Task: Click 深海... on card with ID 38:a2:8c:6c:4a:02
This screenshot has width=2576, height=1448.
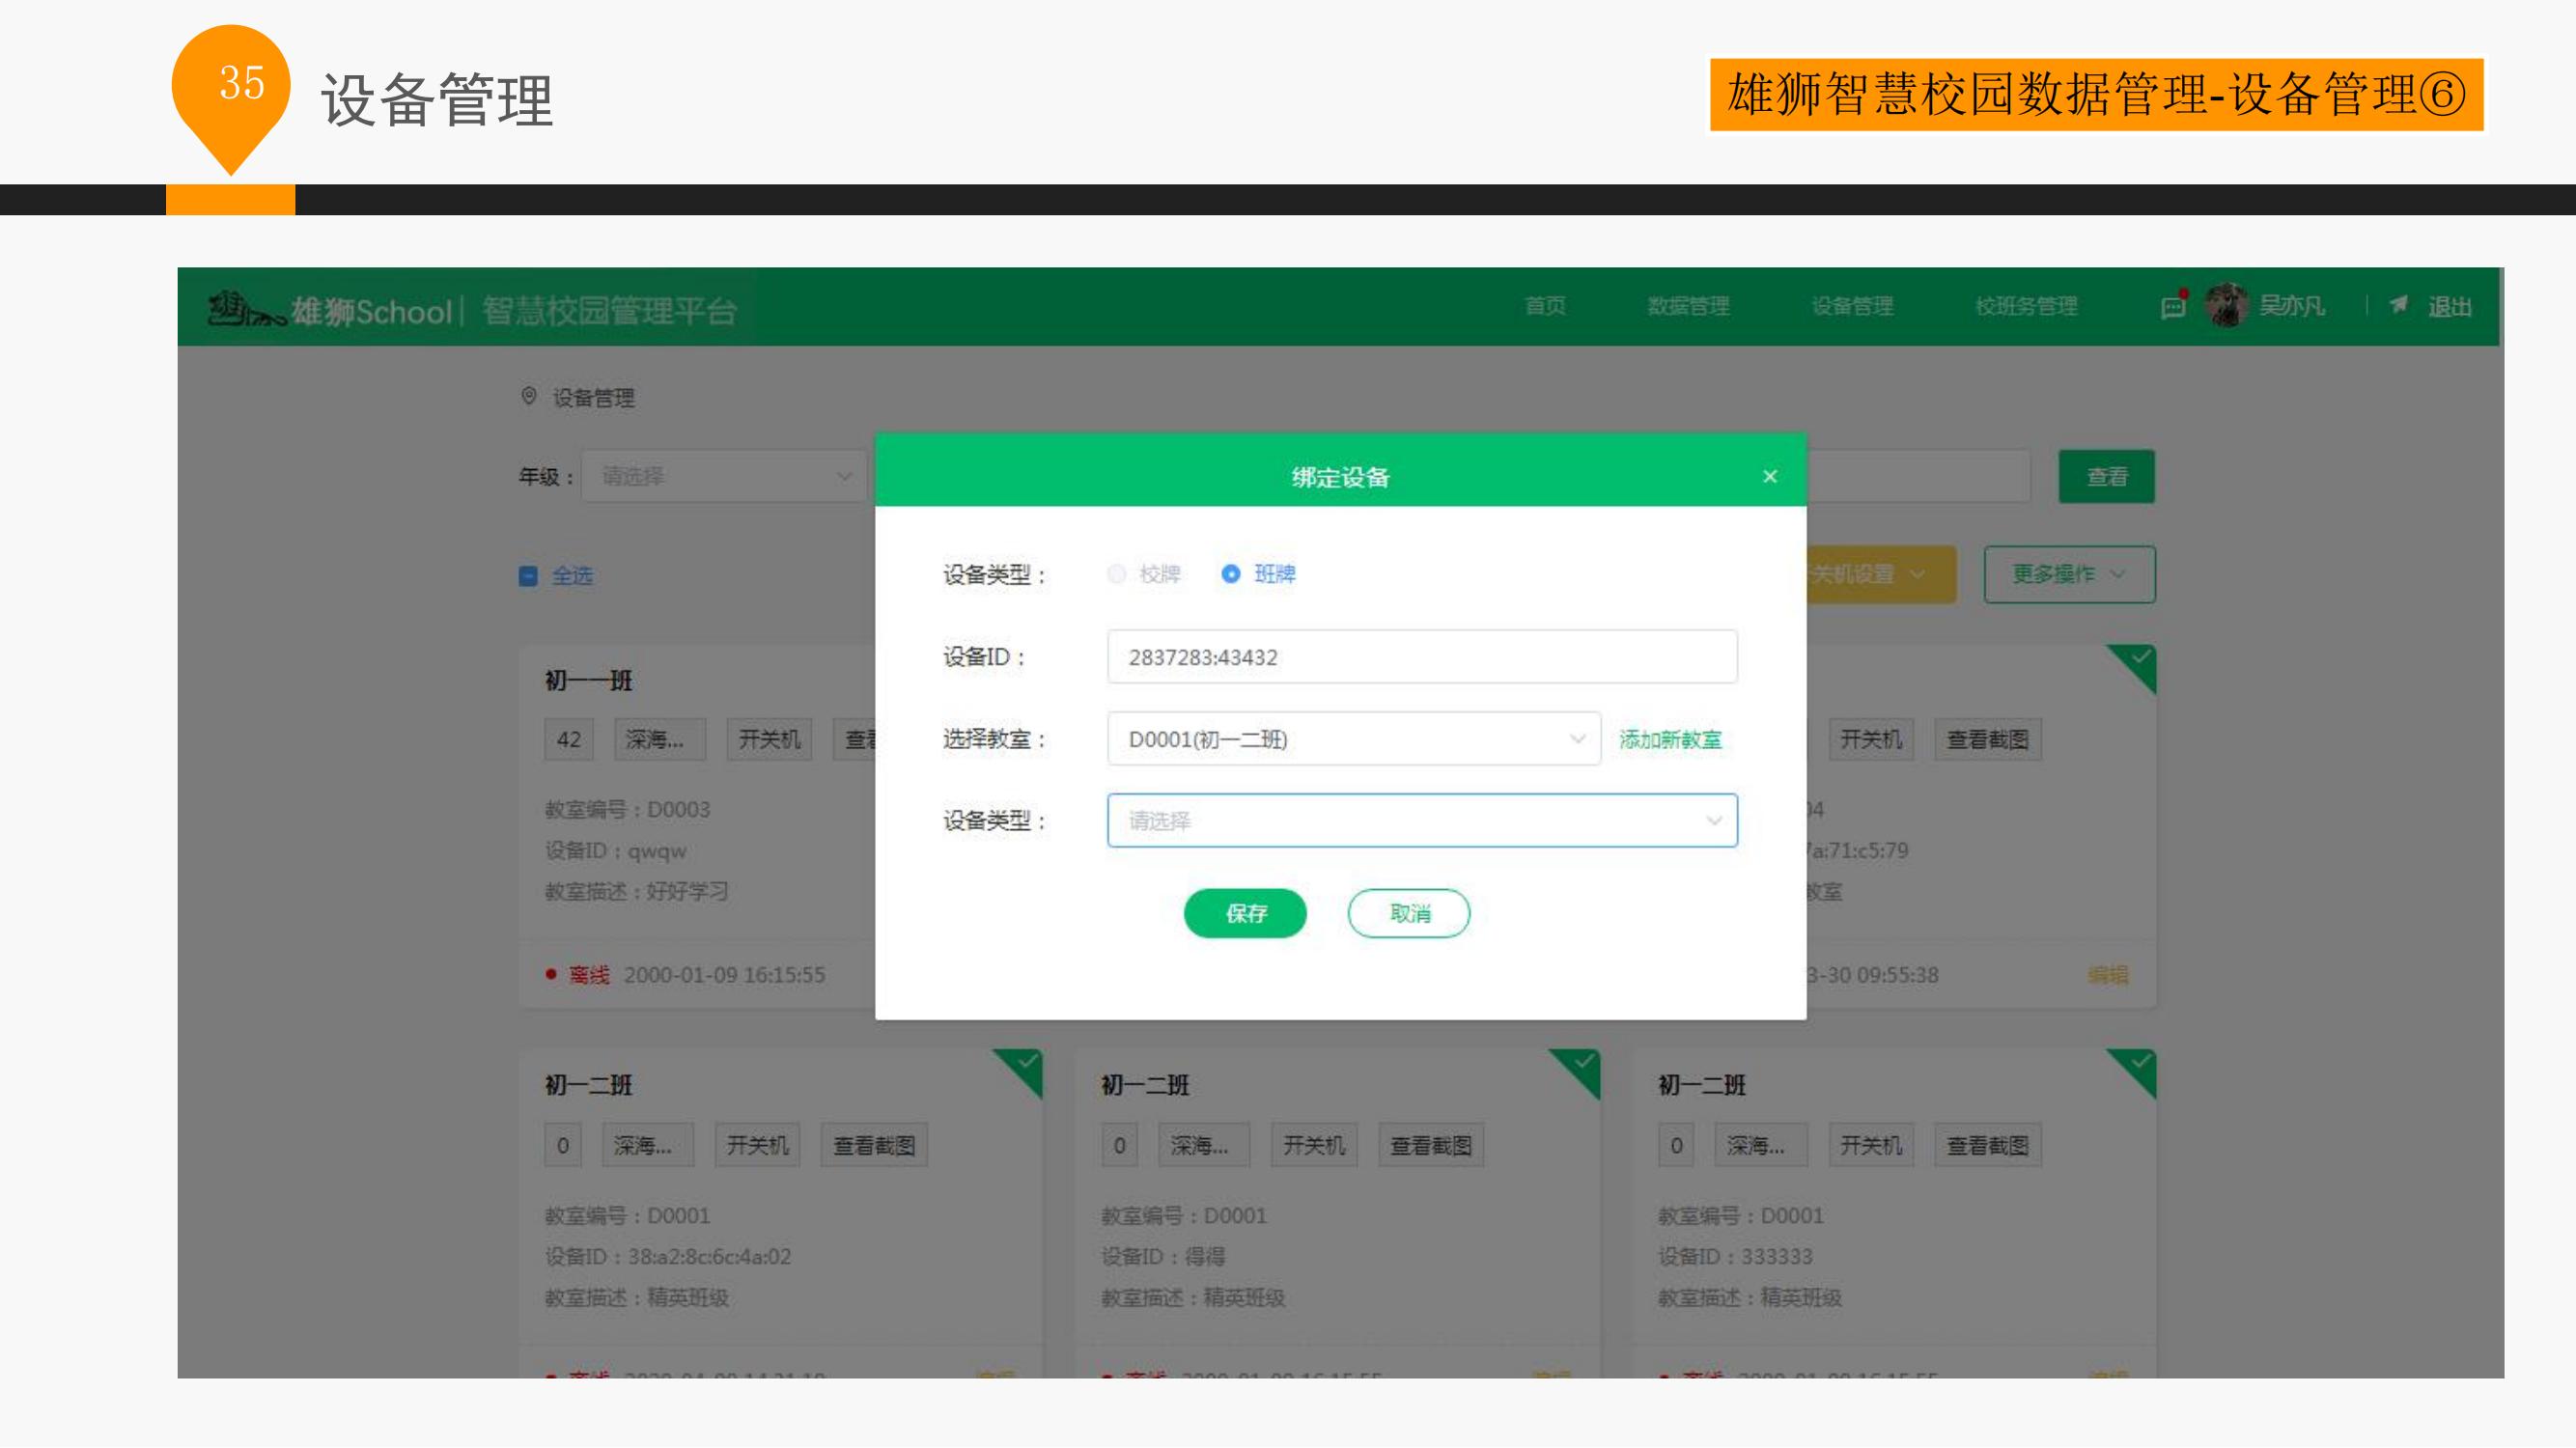Action: [647, 1145]
